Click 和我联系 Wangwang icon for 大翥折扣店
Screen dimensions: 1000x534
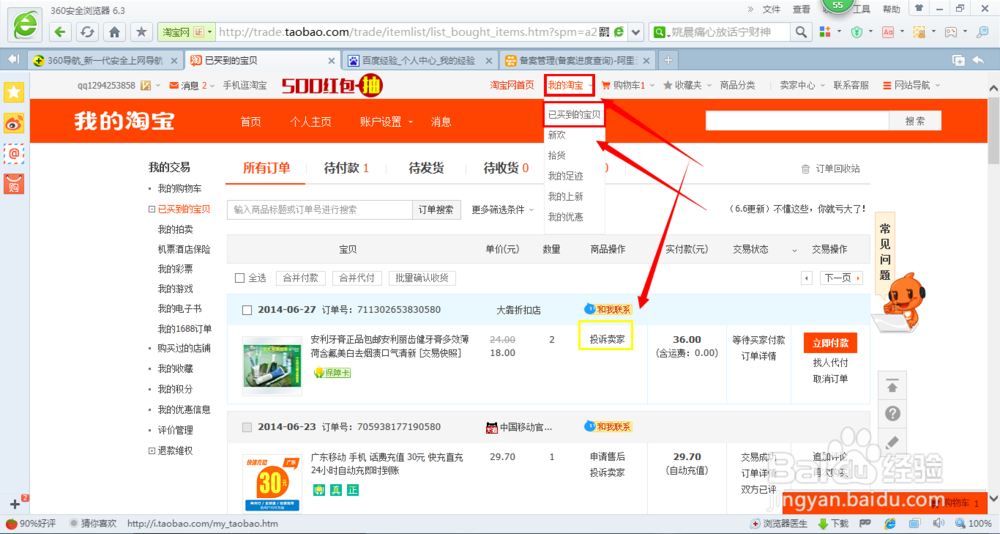608,309
